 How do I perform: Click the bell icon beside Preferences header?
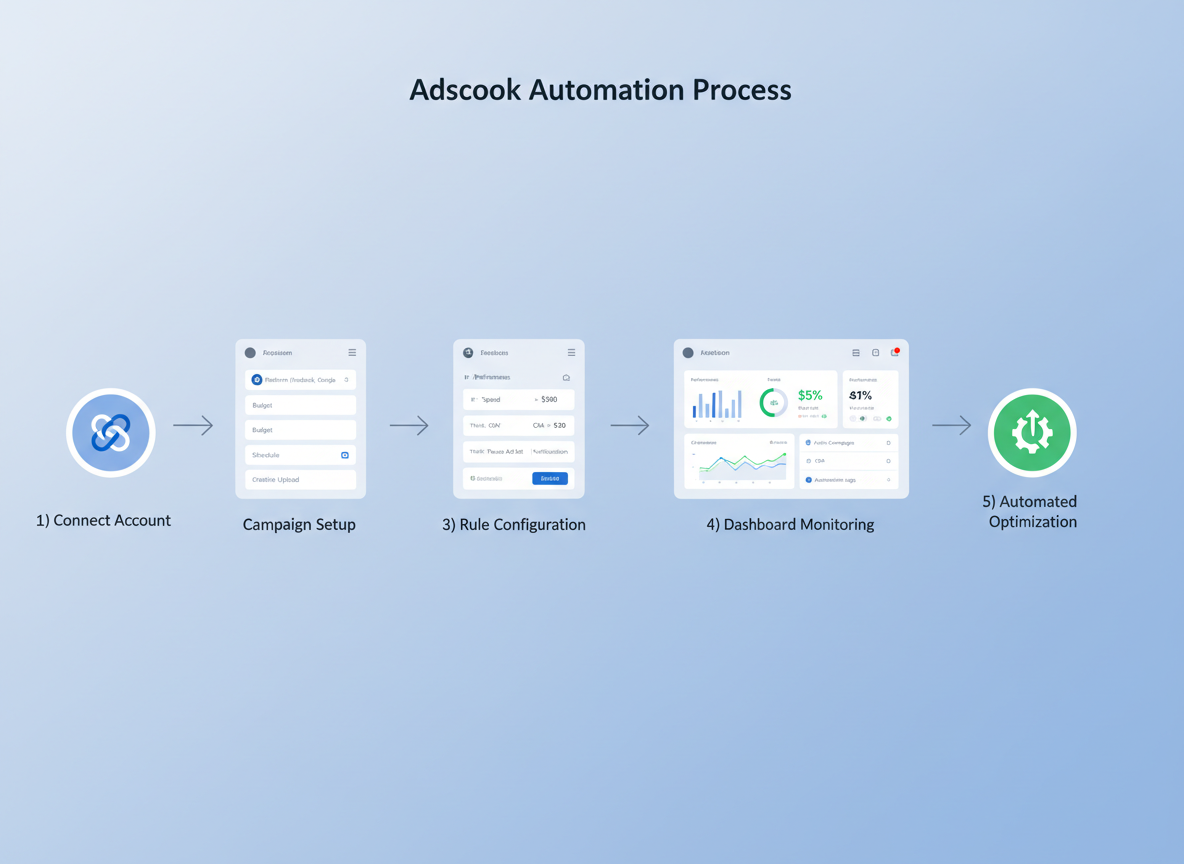click(567, 377)
